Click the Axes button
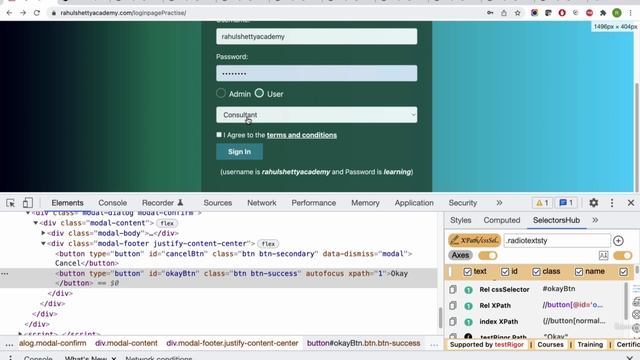 click(x=460, y=255)
